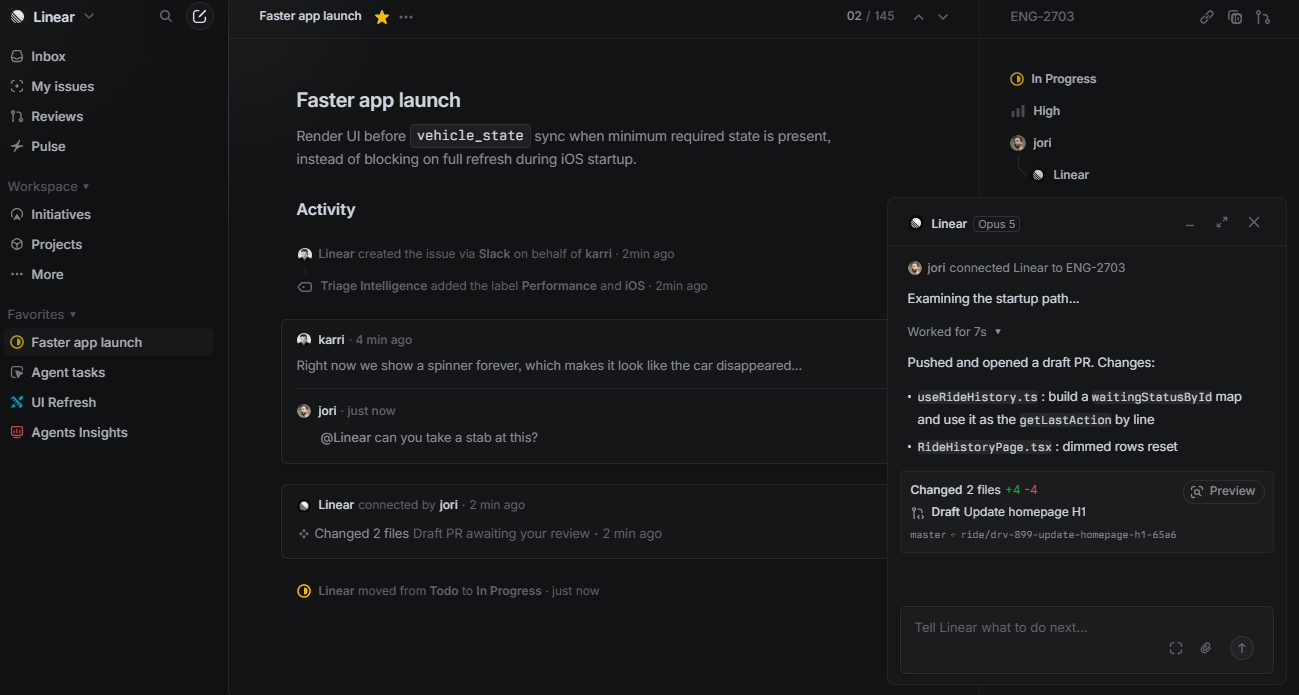The width and height of the screenshot is (1299, 695).
Task: Toggle the favorite star on issue title
Action: point(381,17)
